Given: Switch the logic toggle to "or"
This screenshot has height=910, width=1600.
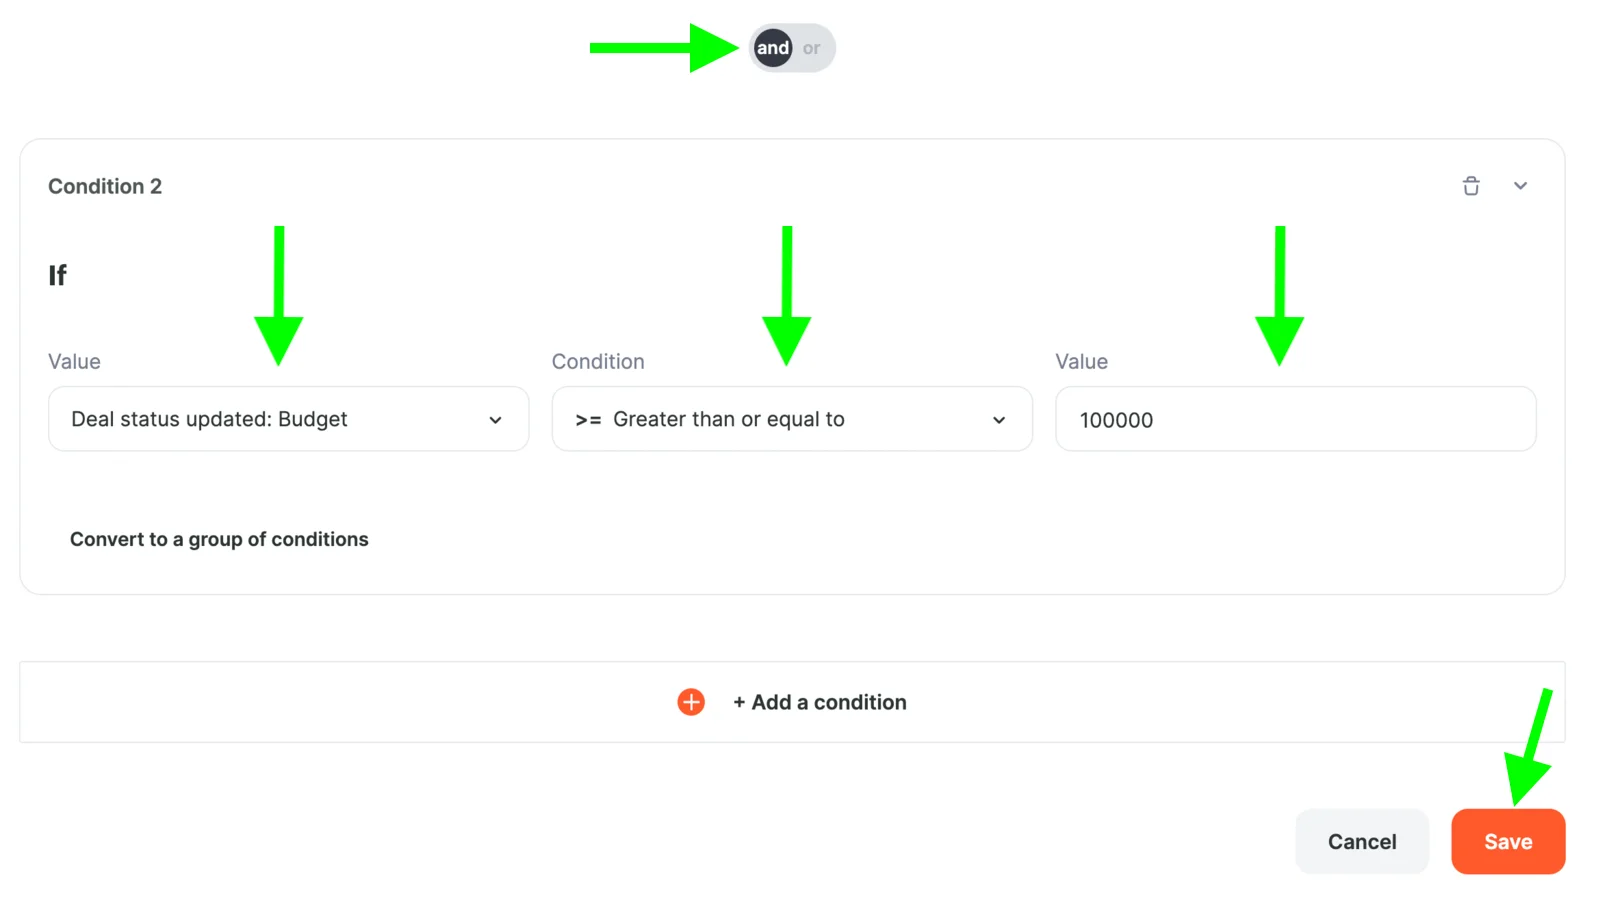Looking at the screenshot, I should pyautogui.click(x=812, y=48).
